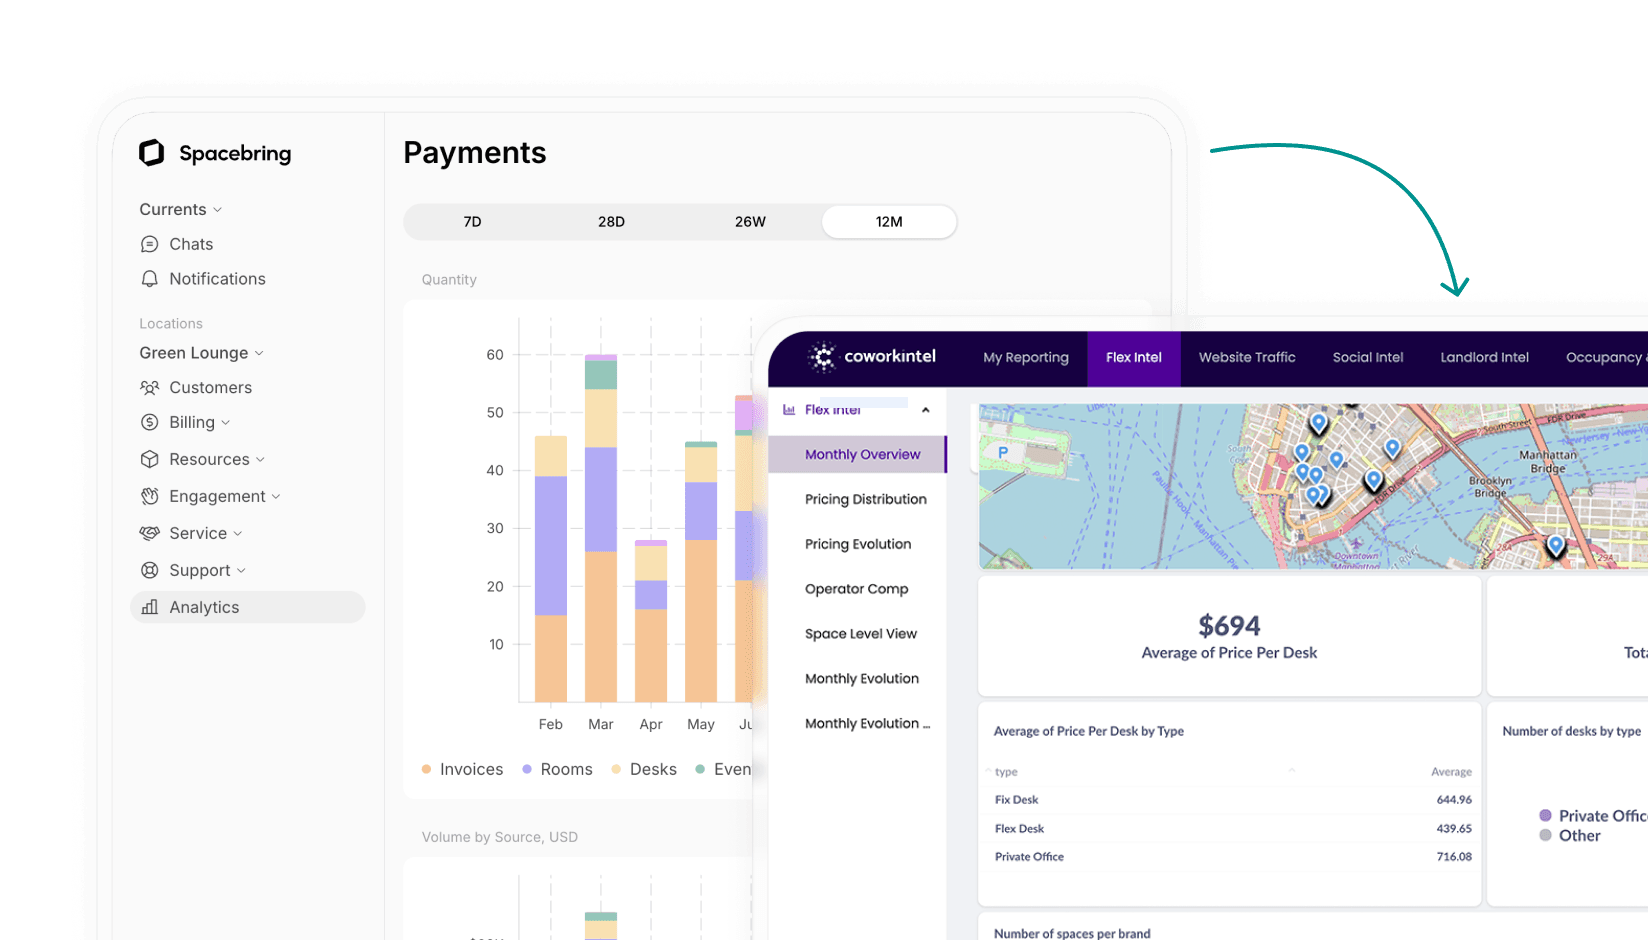Screen dimensions: 1648x940
Task: Switch to the Website Traffic tab
Action: pos(1246,357)
